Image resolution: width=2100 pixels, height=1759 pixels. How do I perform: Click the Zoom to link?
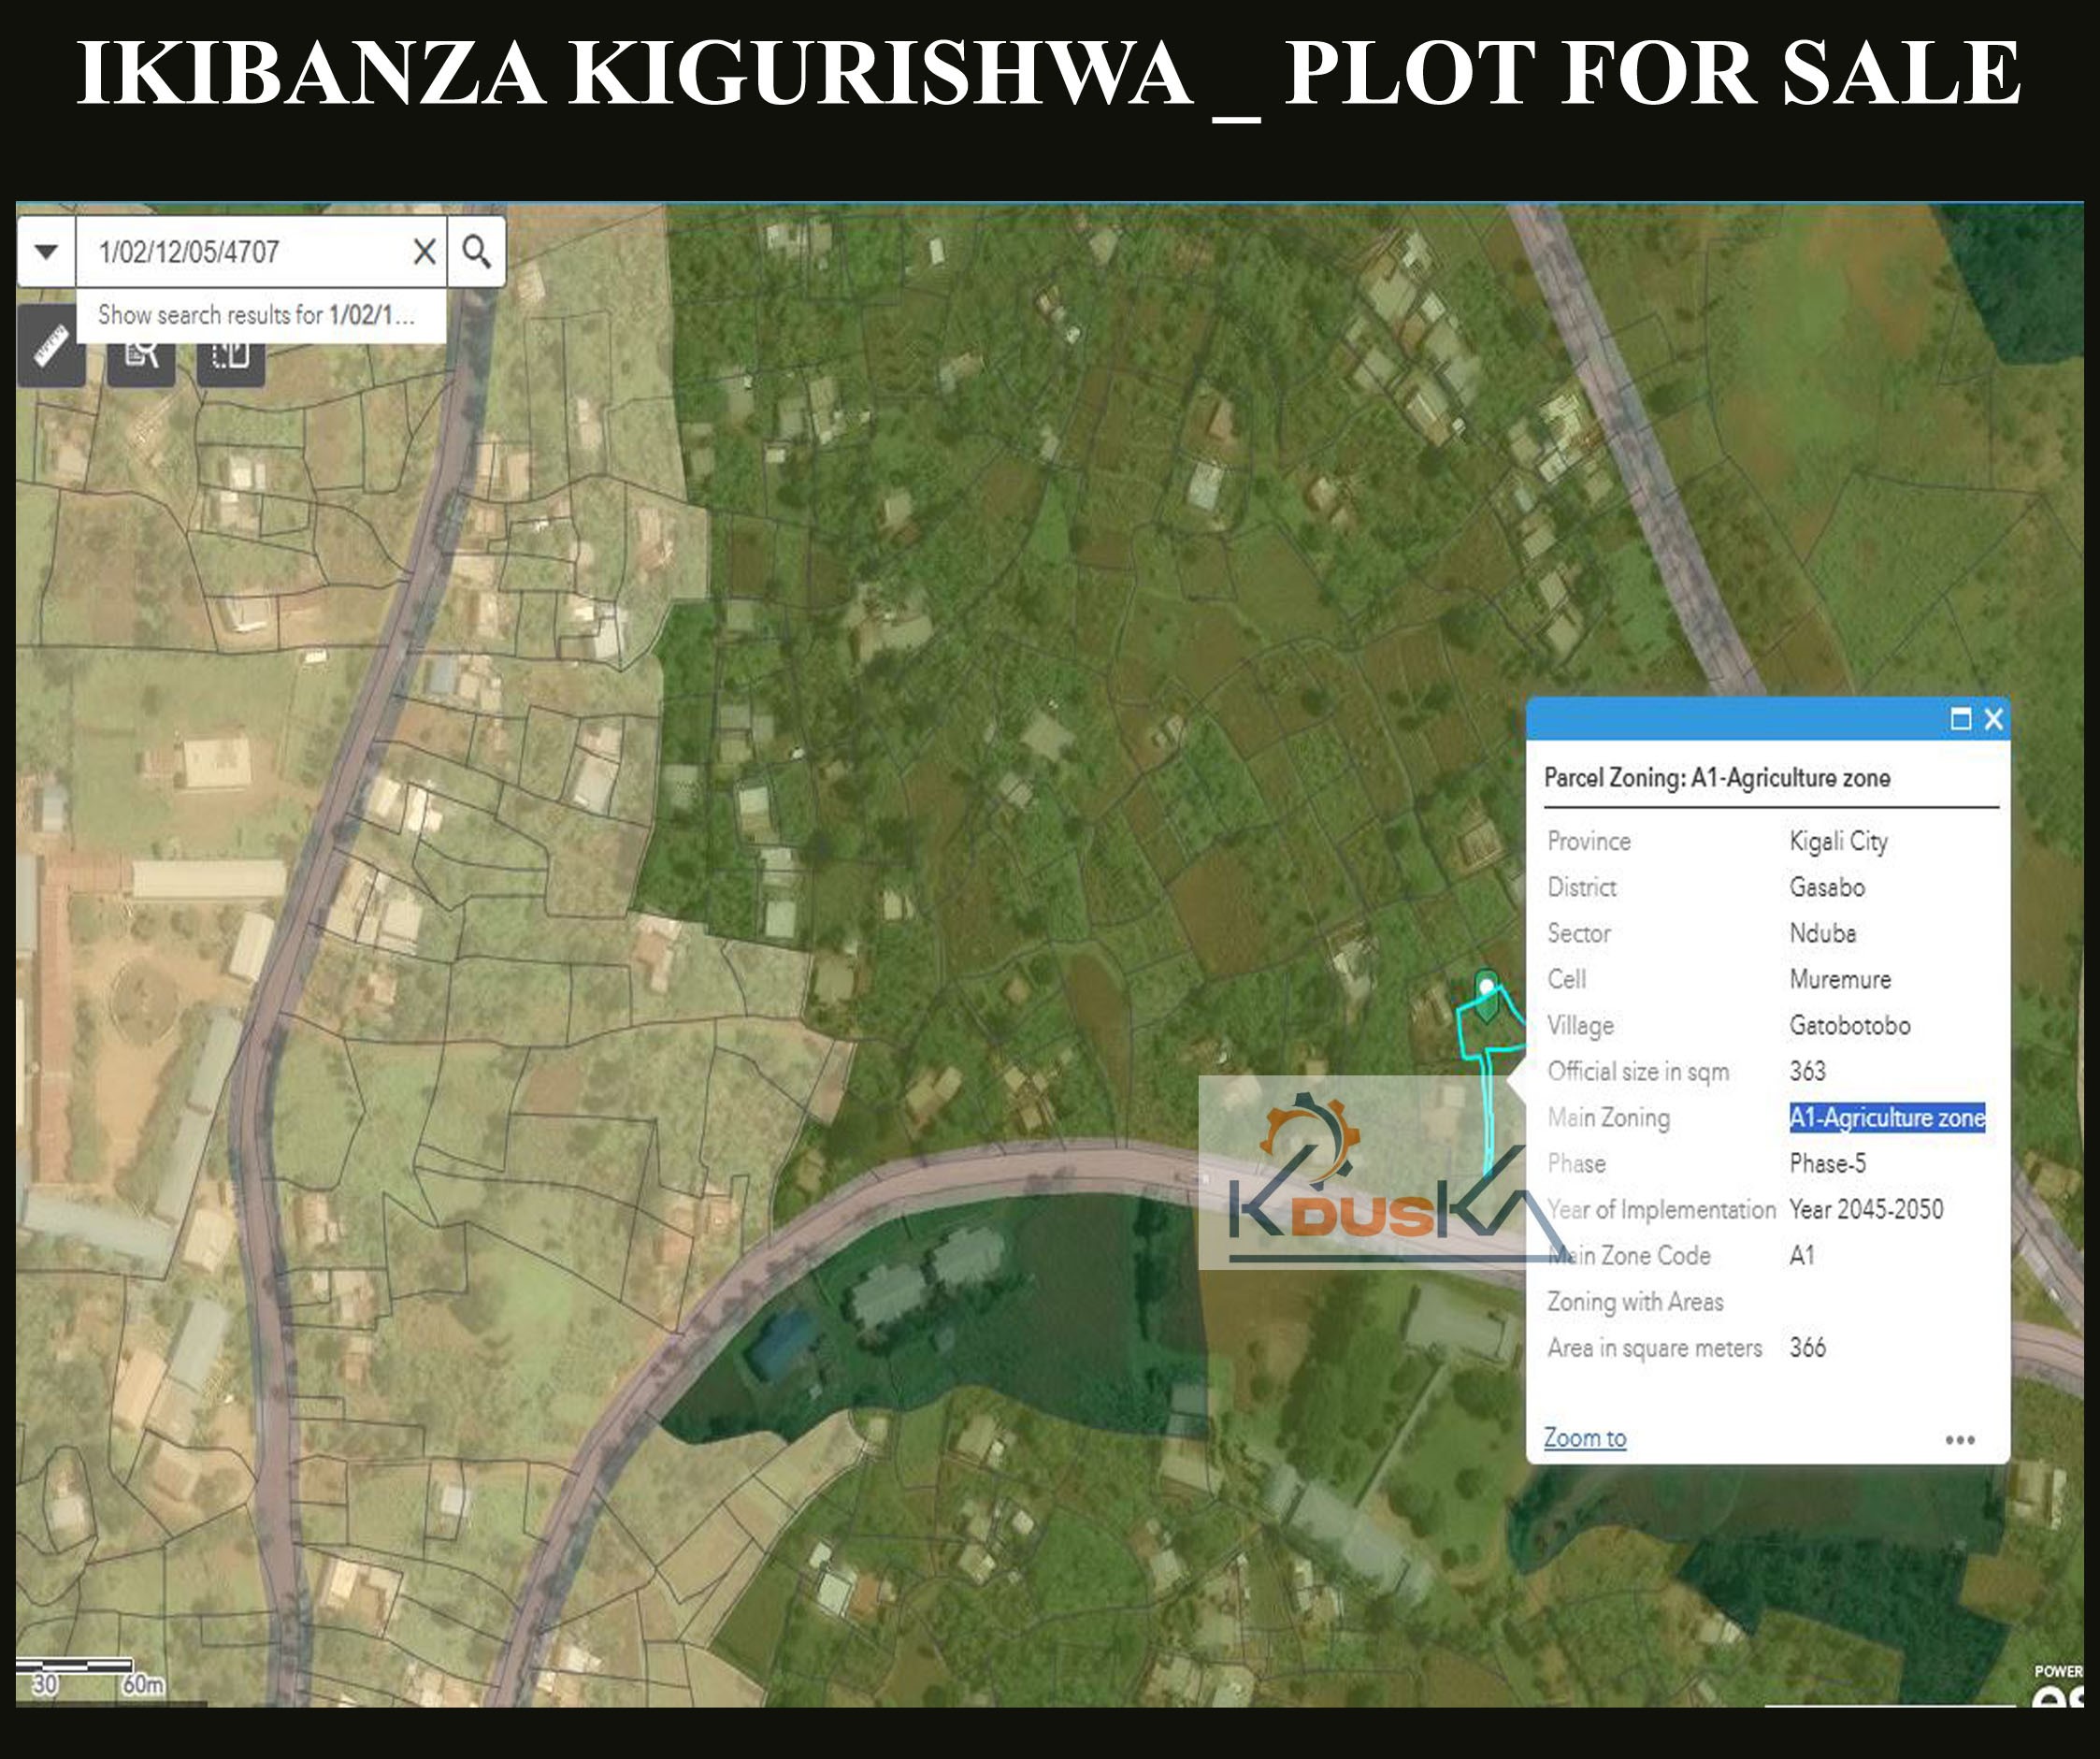pos(1583,1437)
